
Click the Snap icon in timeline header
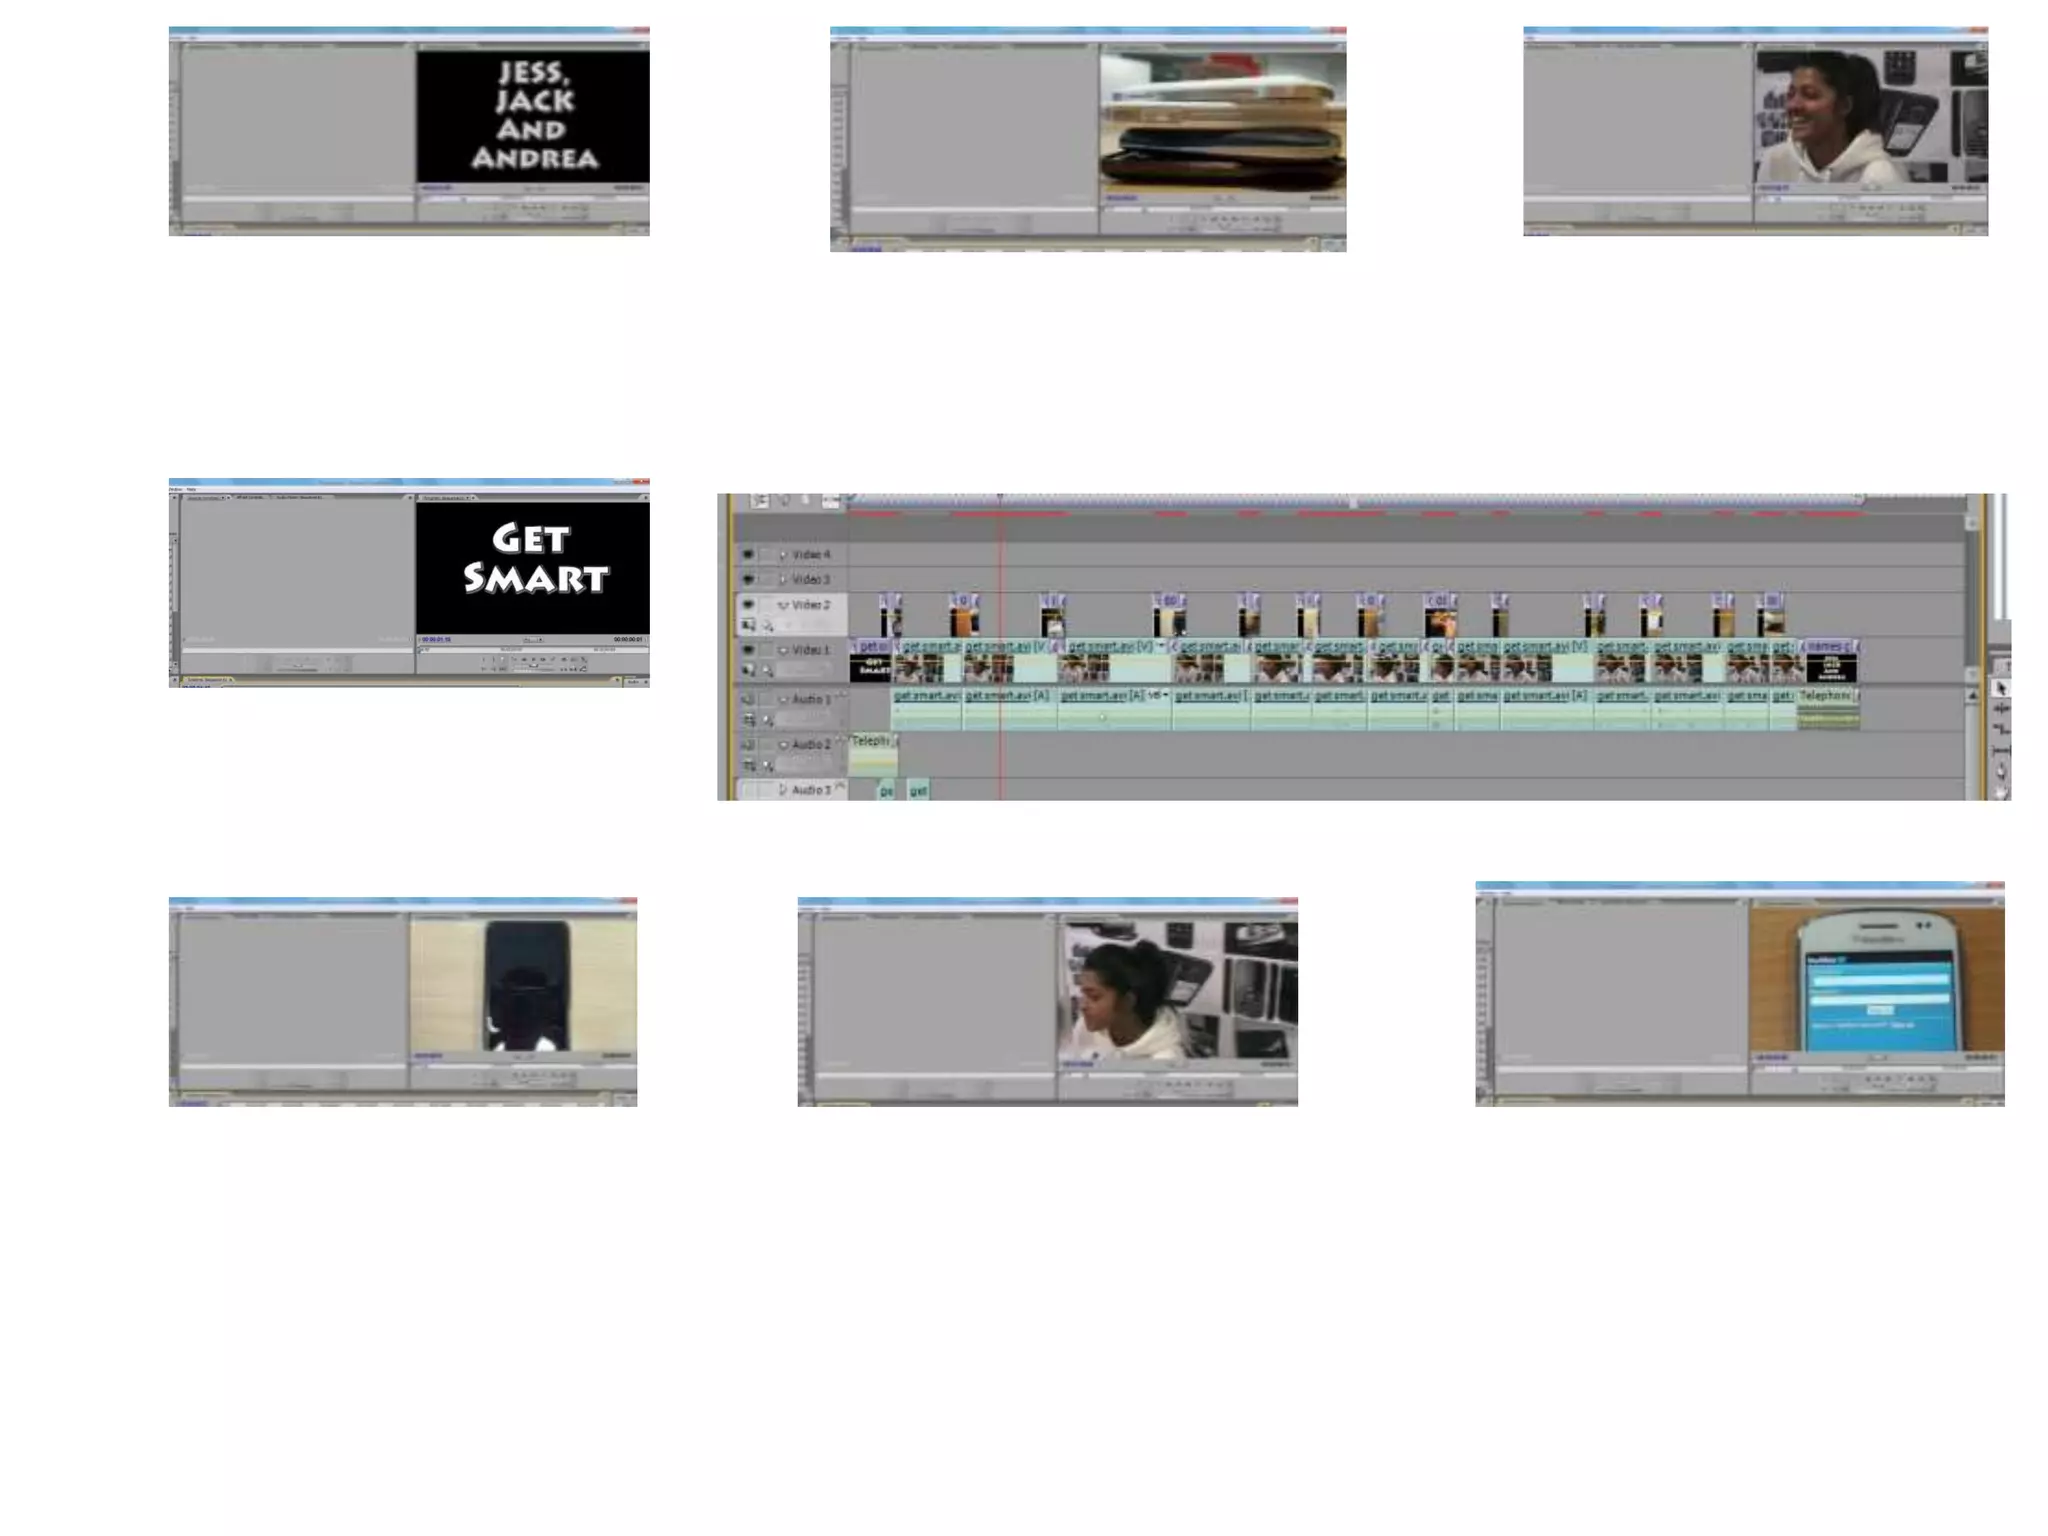760,500
